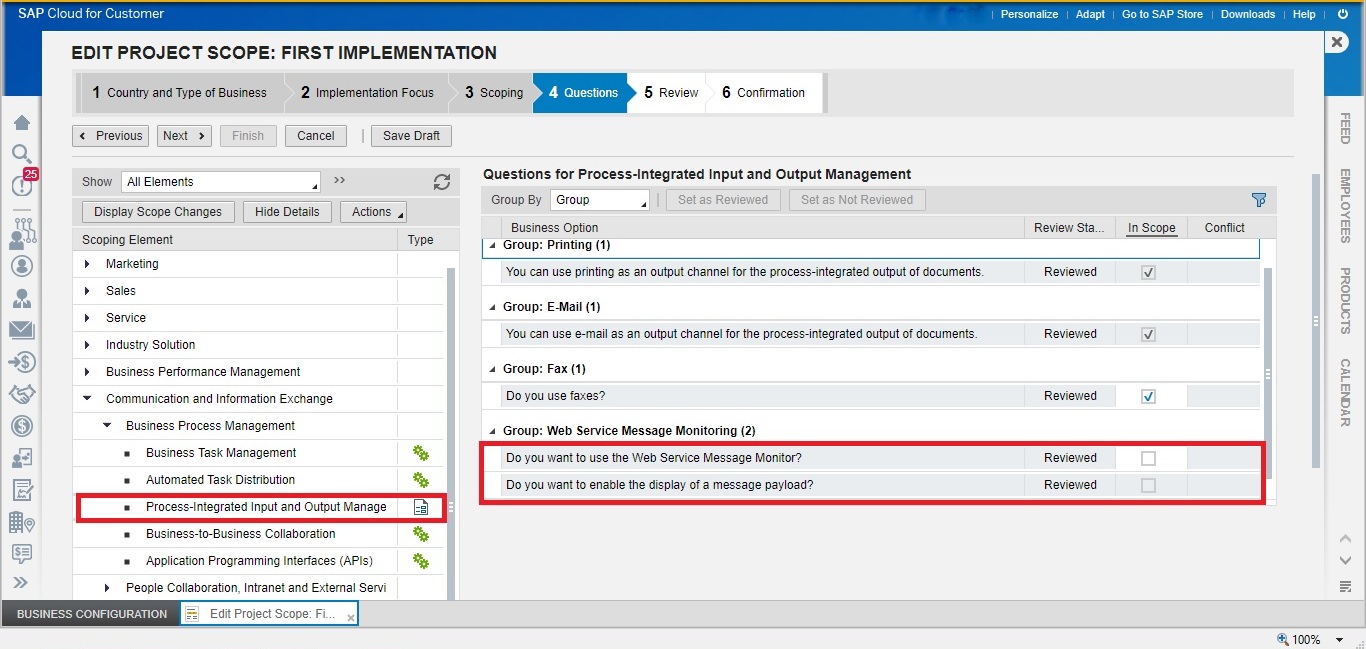Select Business-to-Business Collaboration tree item

click(x=241, y=534)
